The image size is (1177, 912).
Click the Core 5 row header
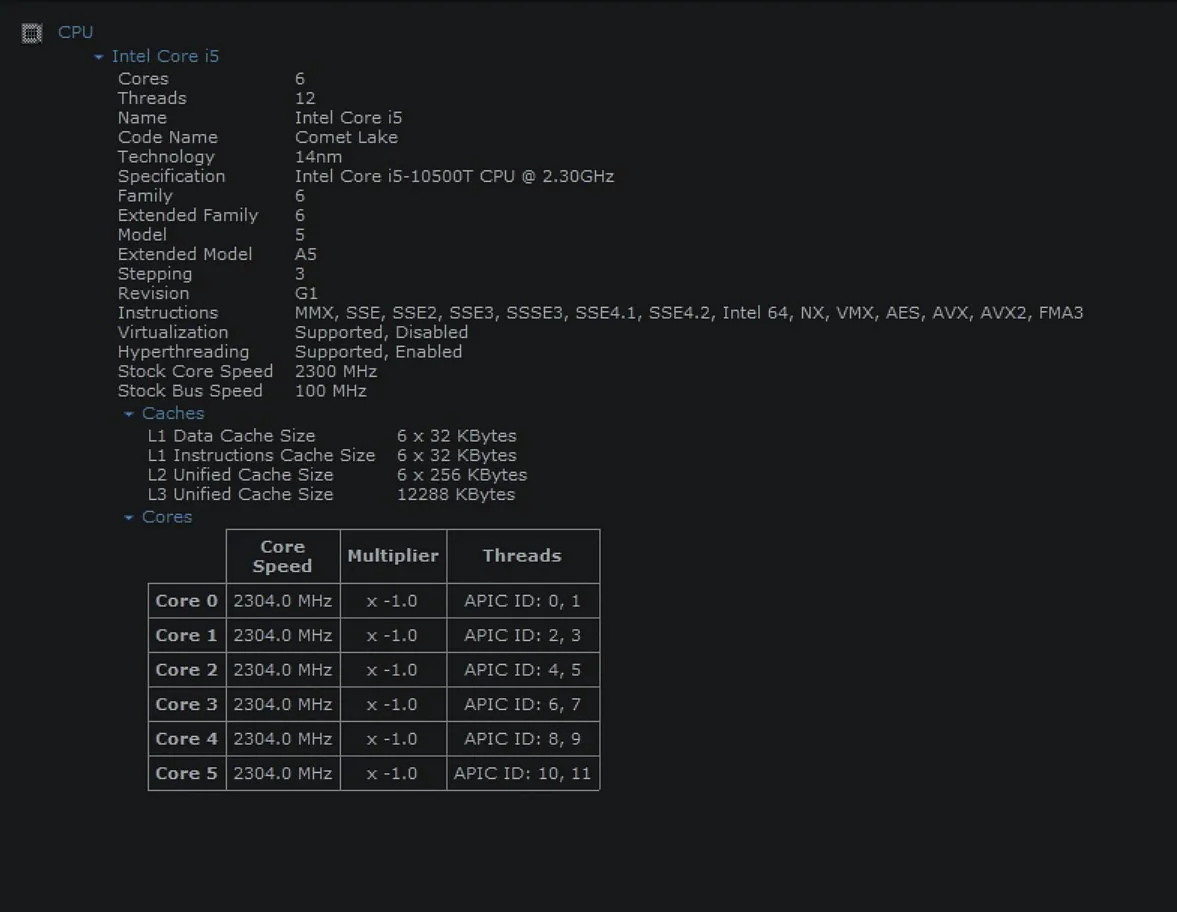point(187,774)
